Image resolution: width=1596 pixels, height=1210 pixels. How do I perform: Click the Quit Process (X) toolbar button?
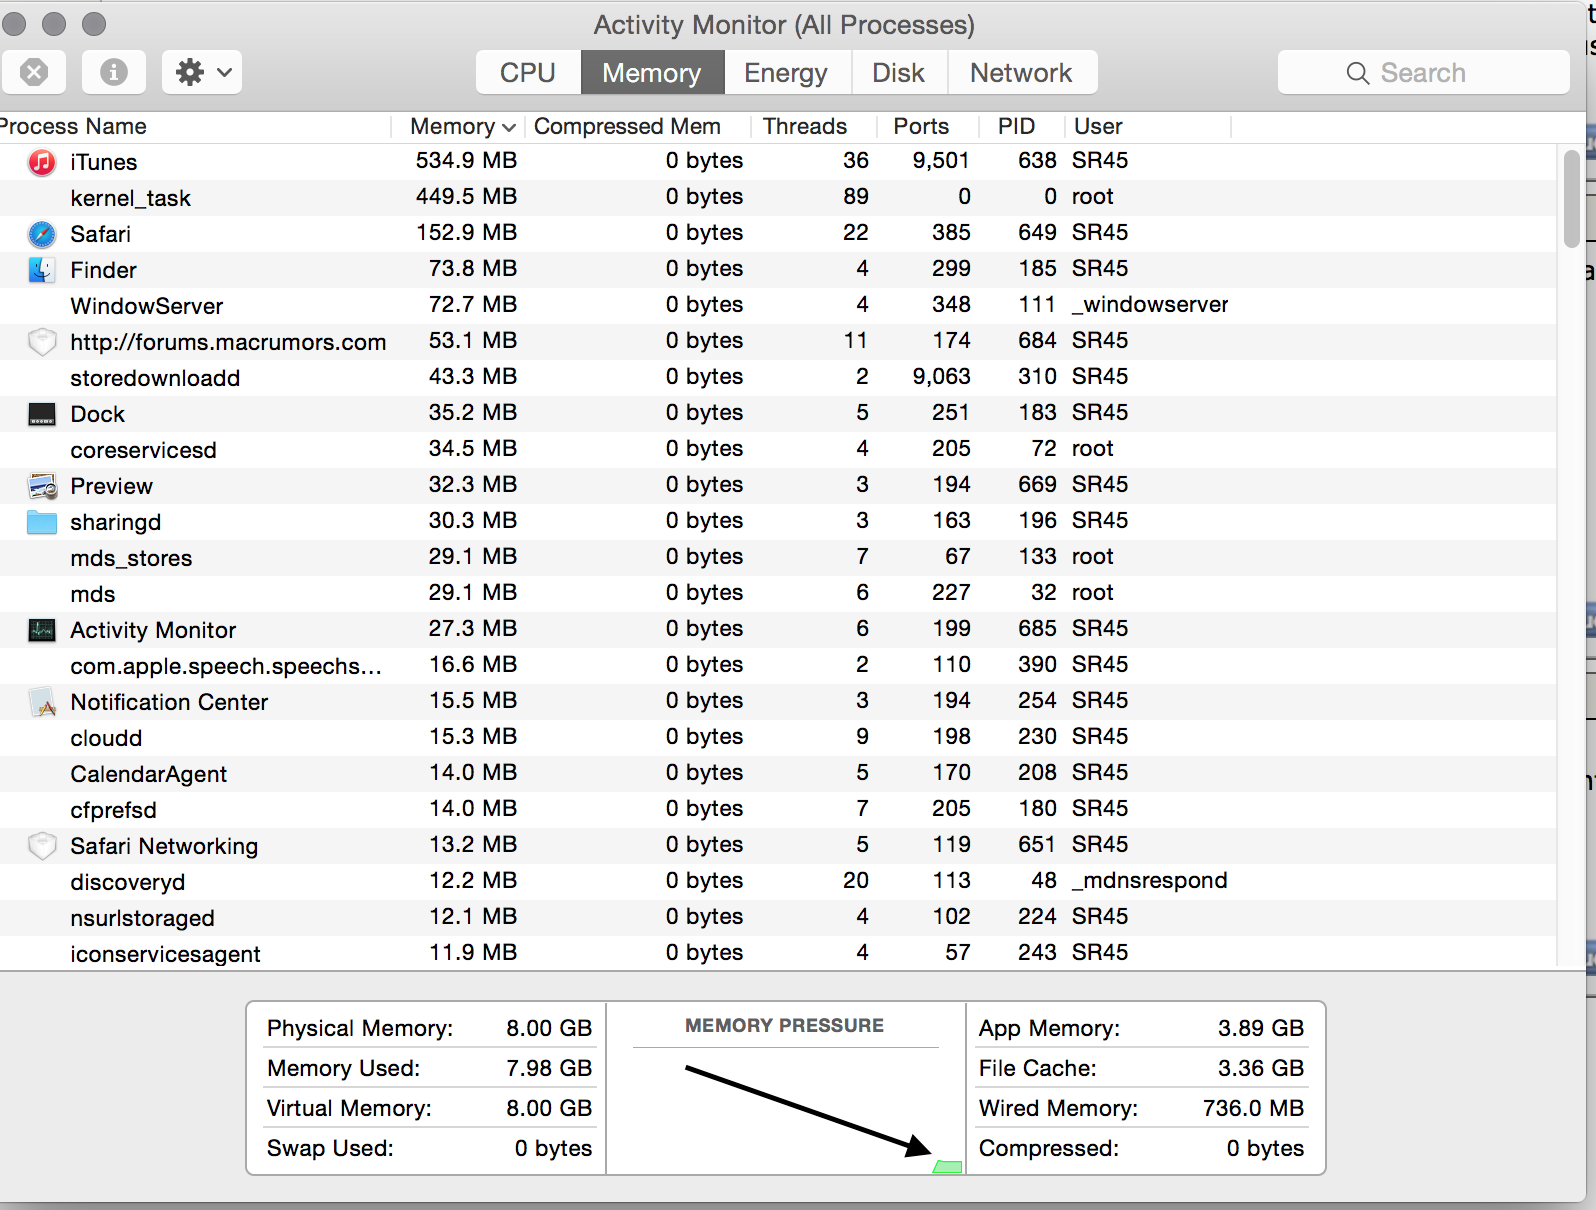[x=34, y=72]
